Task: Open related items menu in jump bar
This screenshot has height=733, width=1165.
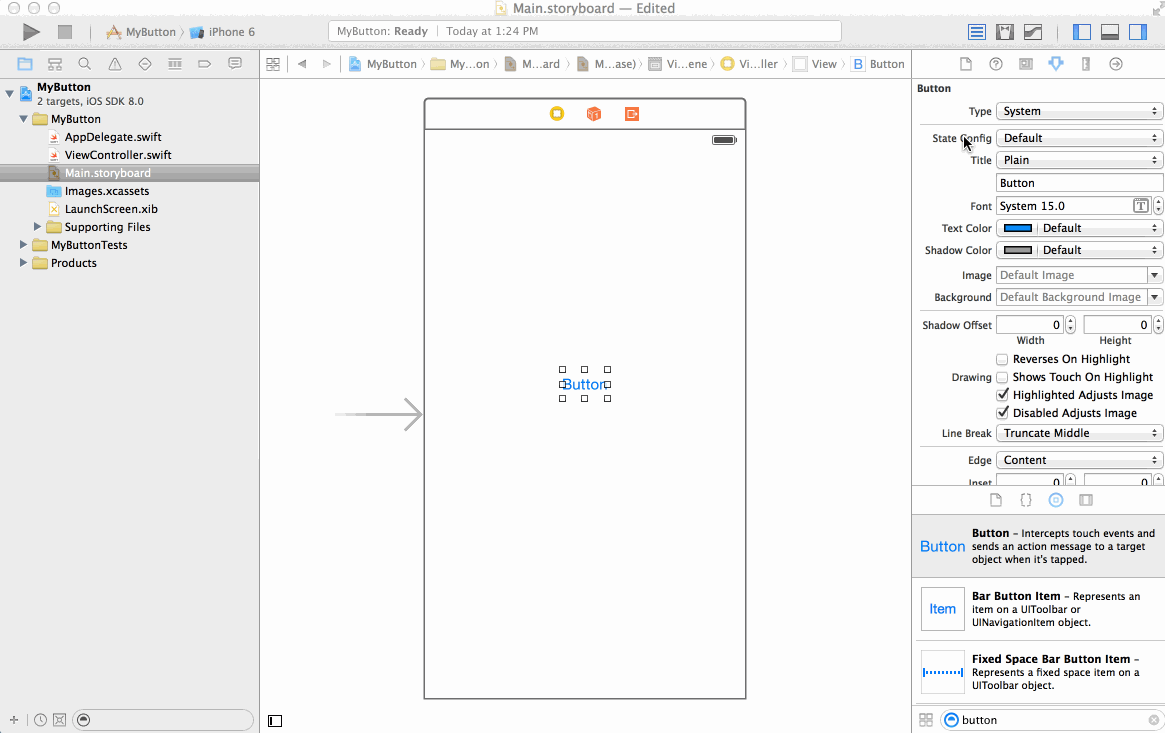Action: pyautogui.click(x=273, y=65)
